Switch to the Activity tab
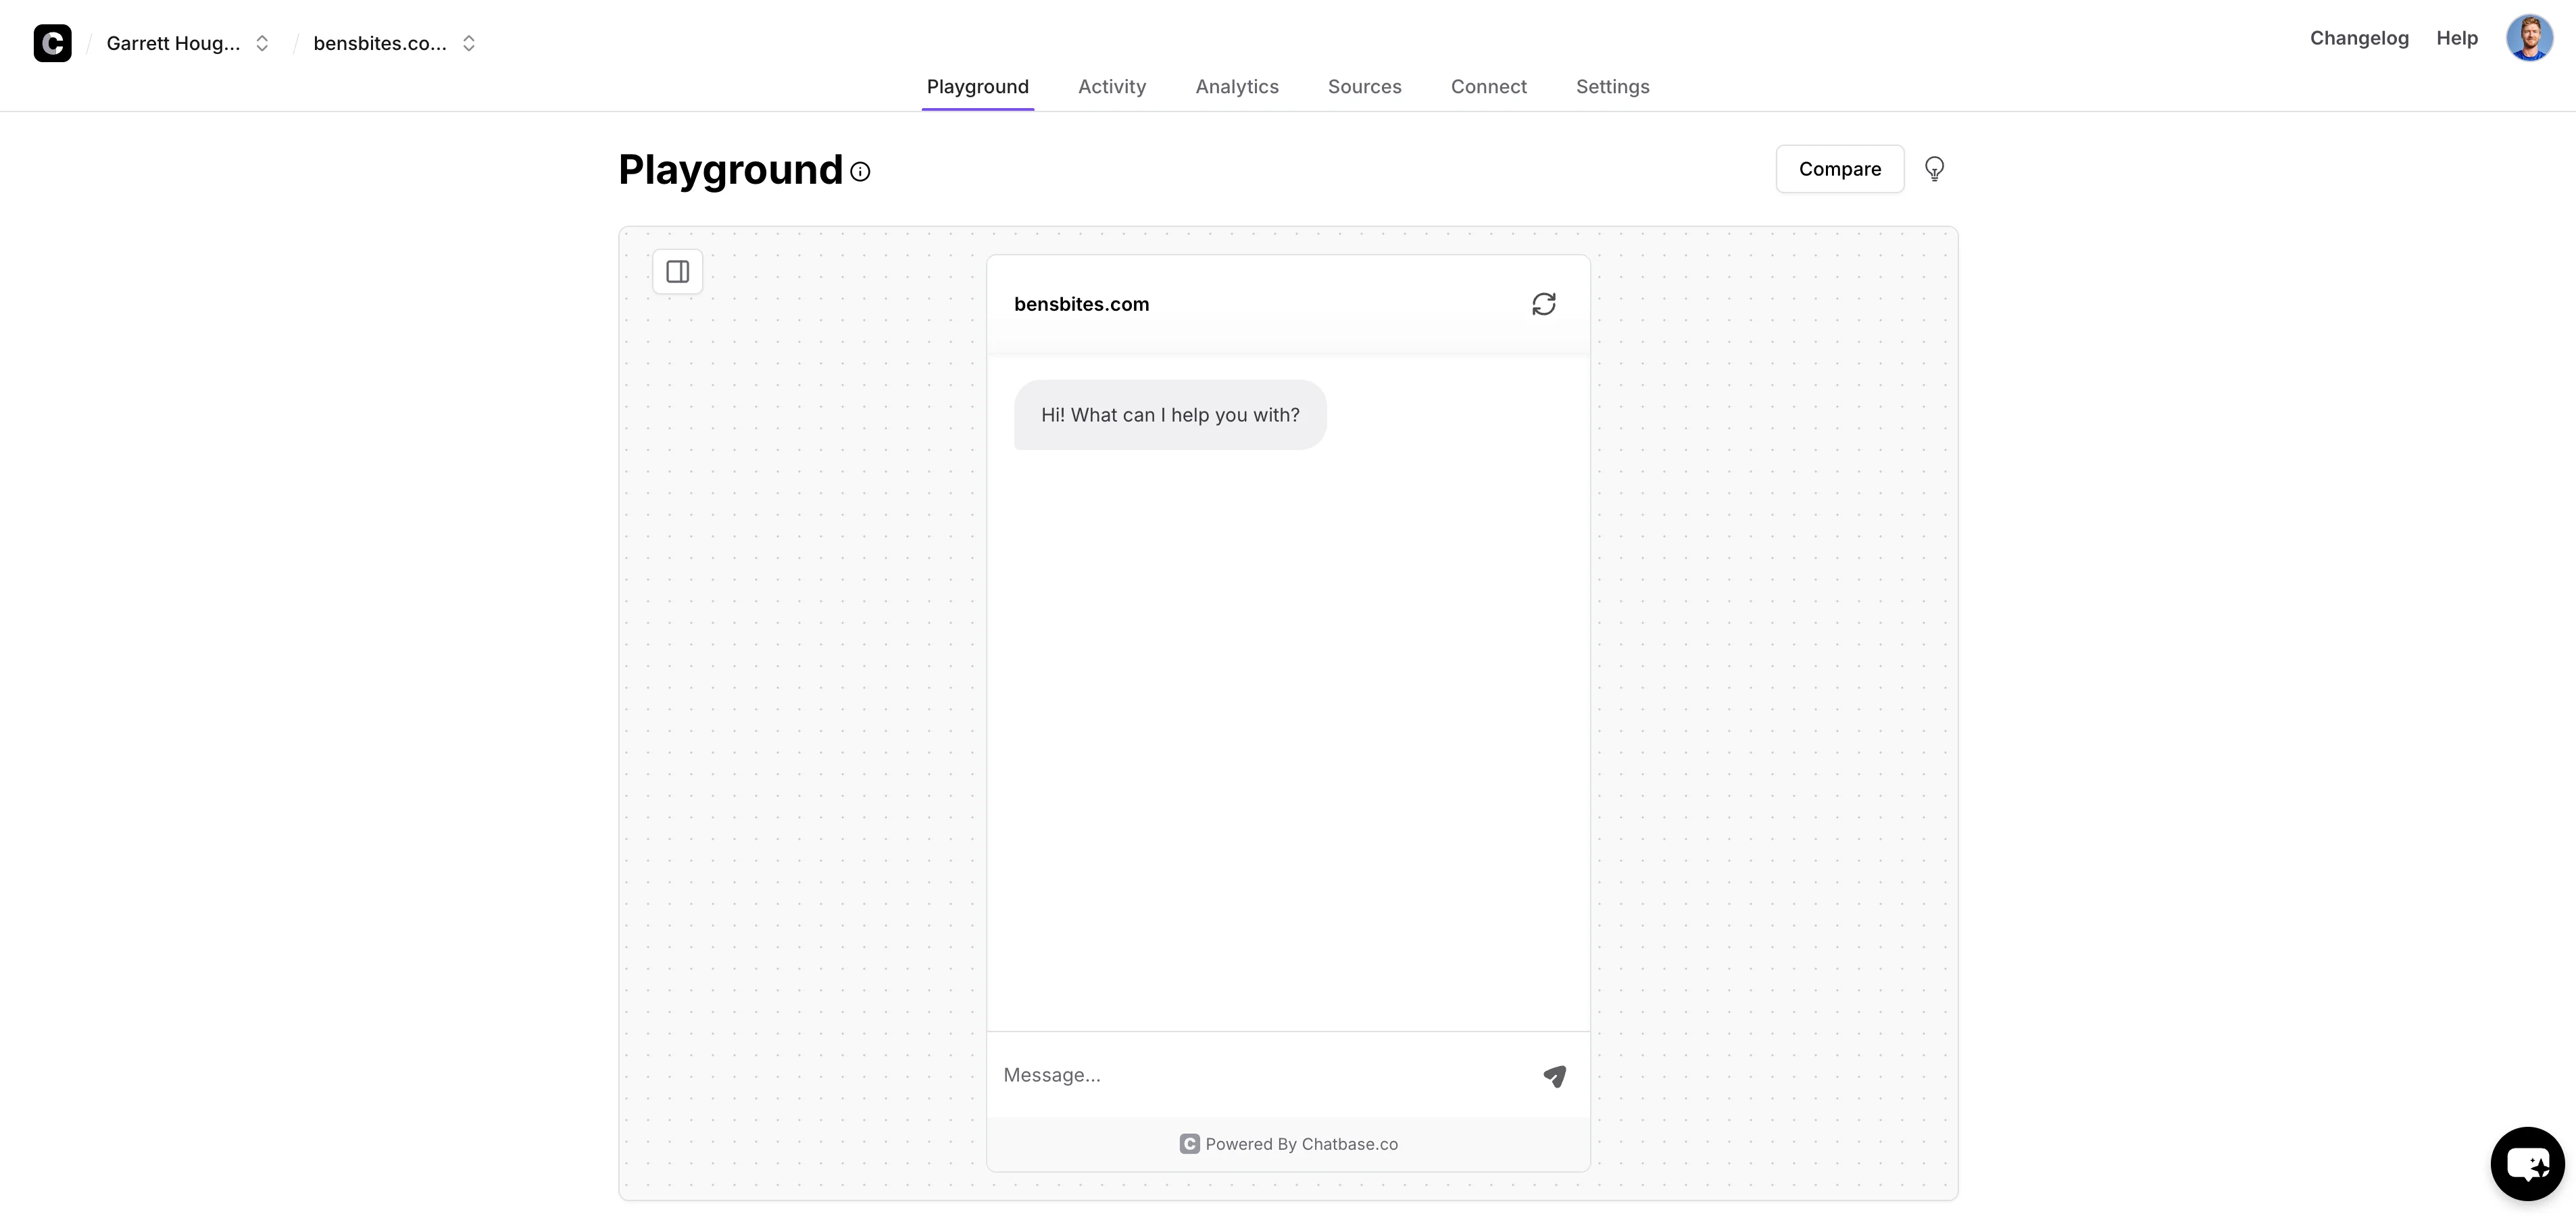This screenshot has height=1216, width=2576. coord(1112,87)
